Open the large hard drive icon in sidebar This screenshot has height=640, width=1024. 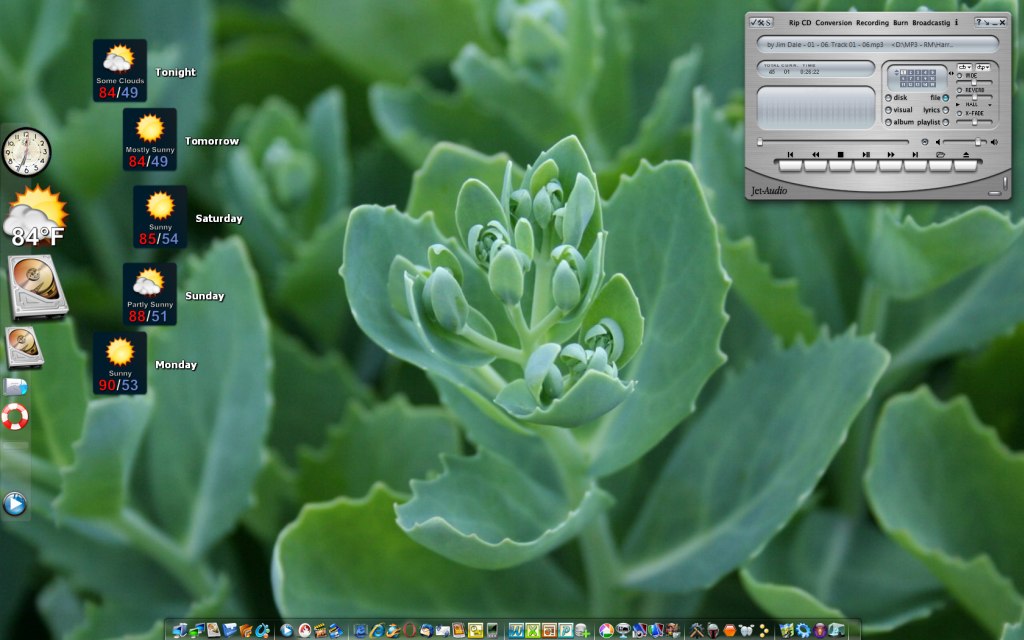[37, 287]
